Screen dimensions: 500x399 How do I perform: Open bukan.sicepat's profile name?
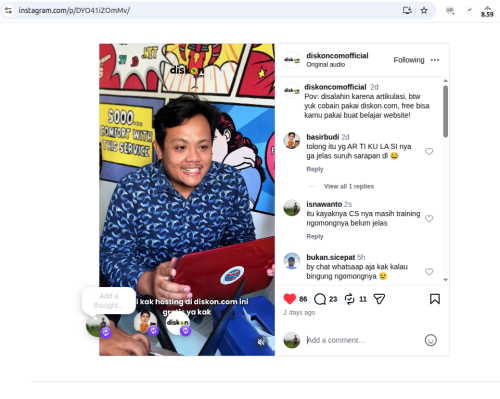click(x=331, y=257)
